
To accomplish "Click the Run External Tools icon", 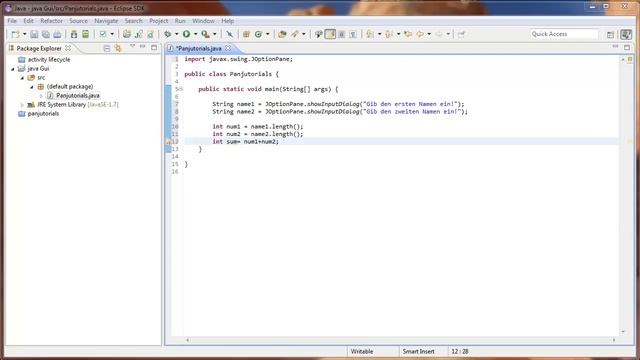I will [205, 34].
